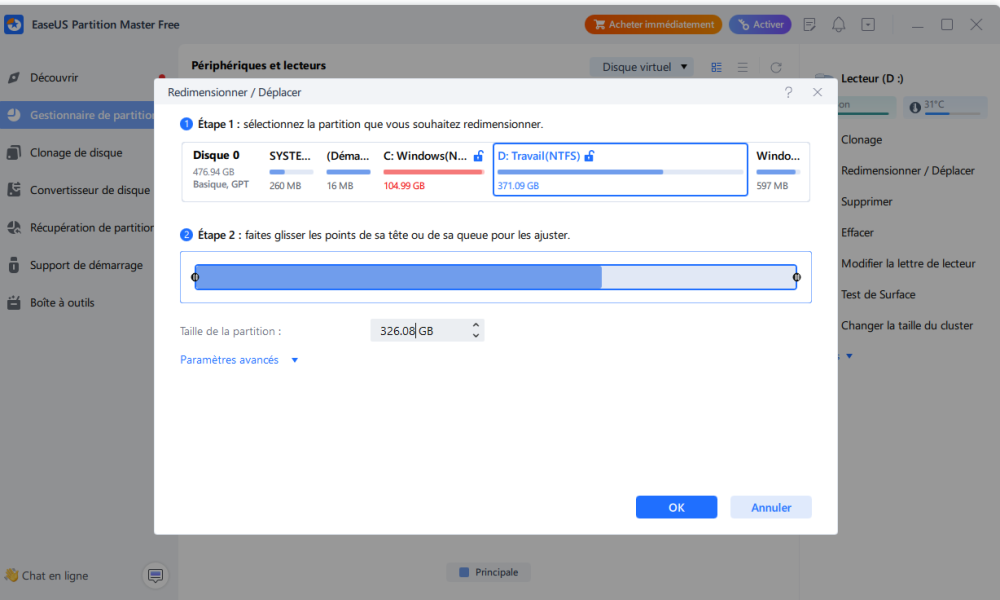The width and height of the screenshot is (1000, 600).
Task: Click the refresh disks icon
Action: click(776, 68)
